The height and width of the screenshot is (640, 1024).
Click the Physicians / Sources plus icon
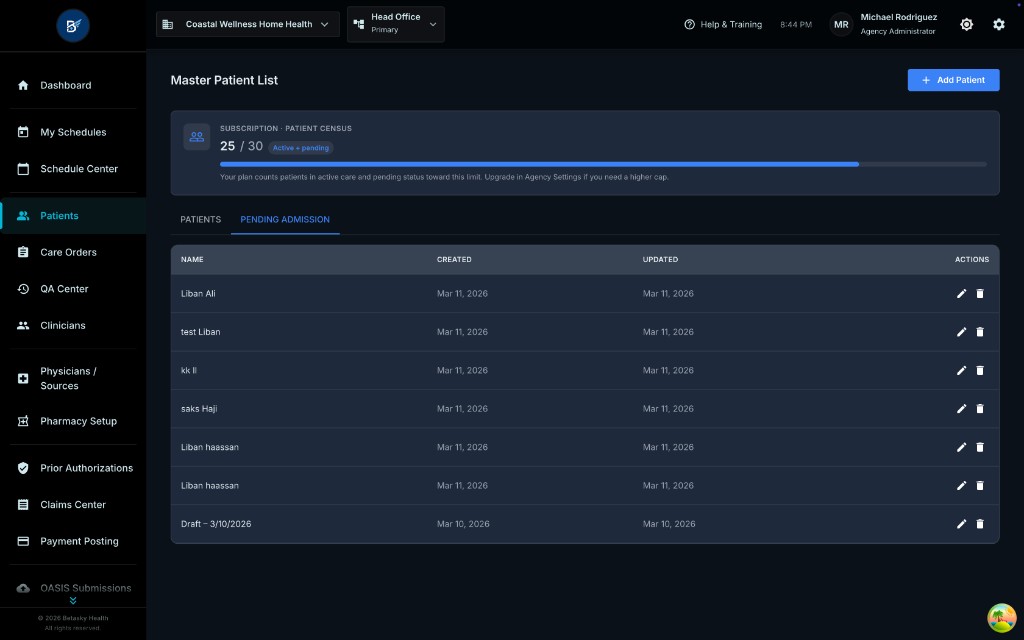23,378
